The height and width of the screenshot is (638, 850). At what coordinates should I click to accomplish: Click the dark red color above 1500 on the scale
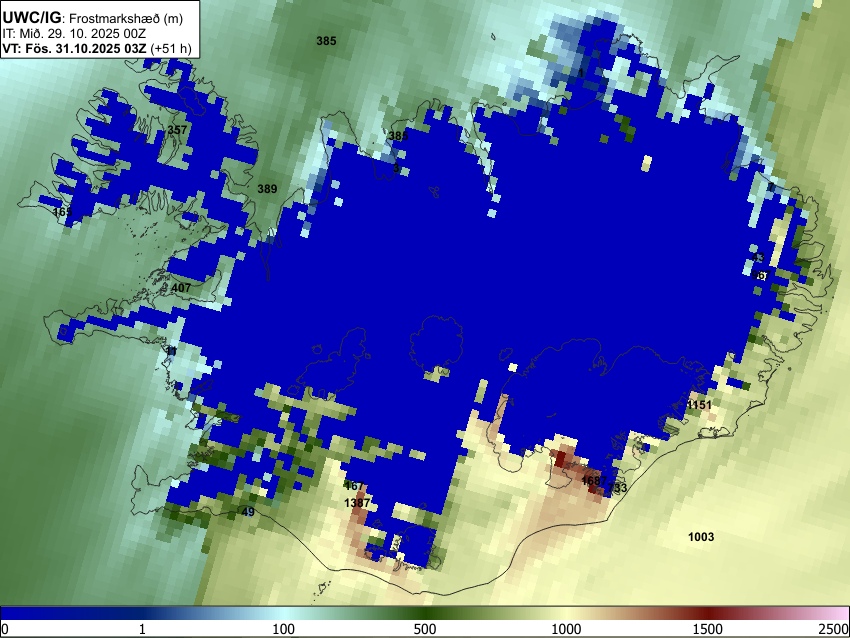[x=708, y=613]
